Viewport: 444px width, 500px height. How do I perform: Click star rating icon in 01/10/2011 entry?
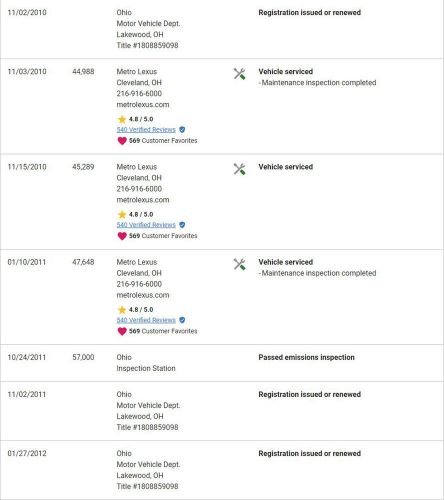click(x=122, y=310)
